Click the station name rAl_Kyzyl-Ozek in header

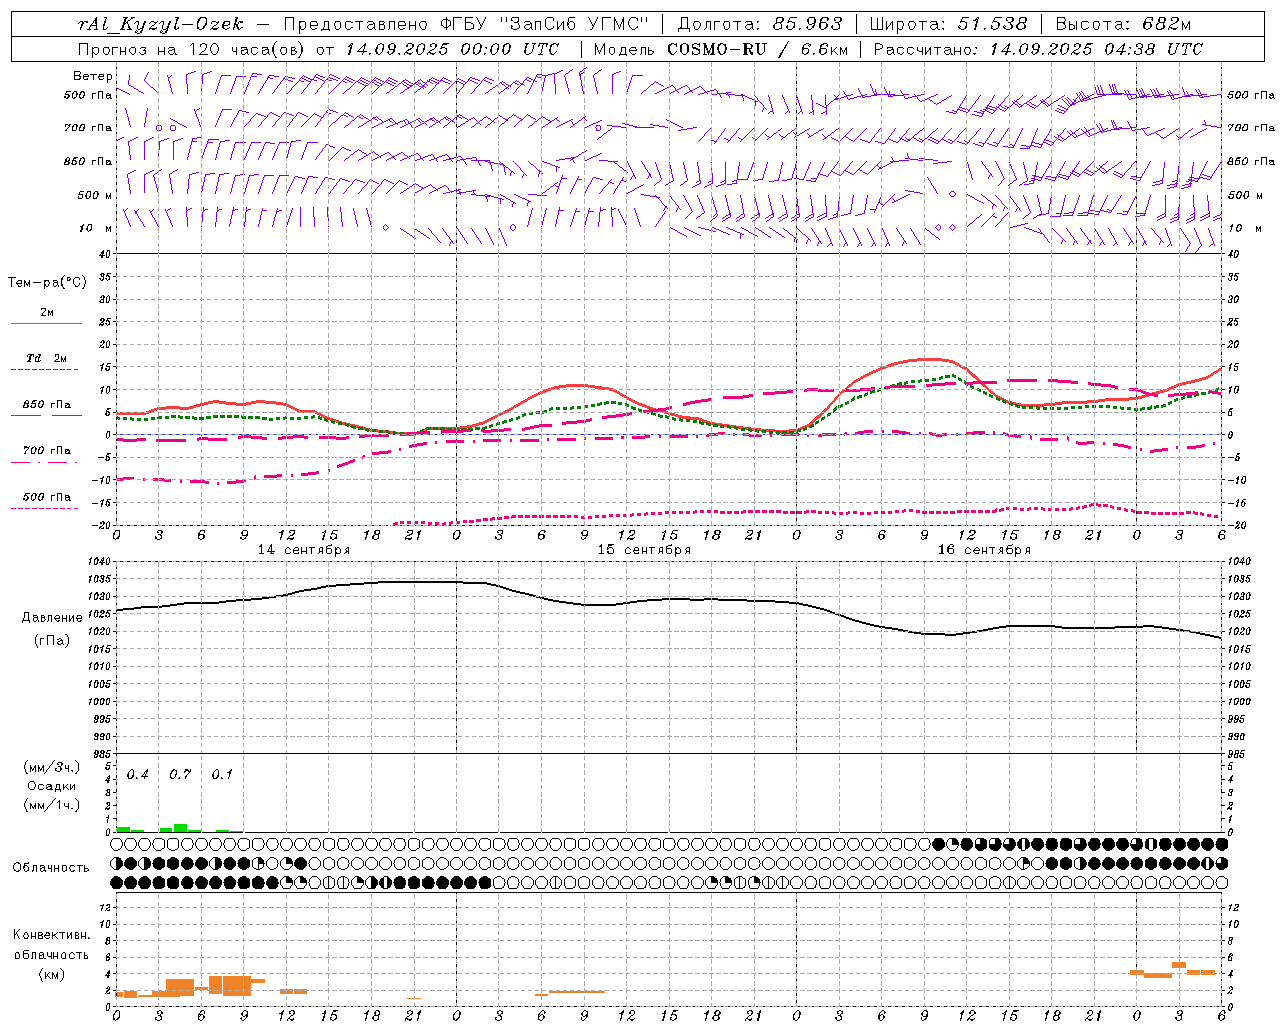click(160, 24)
